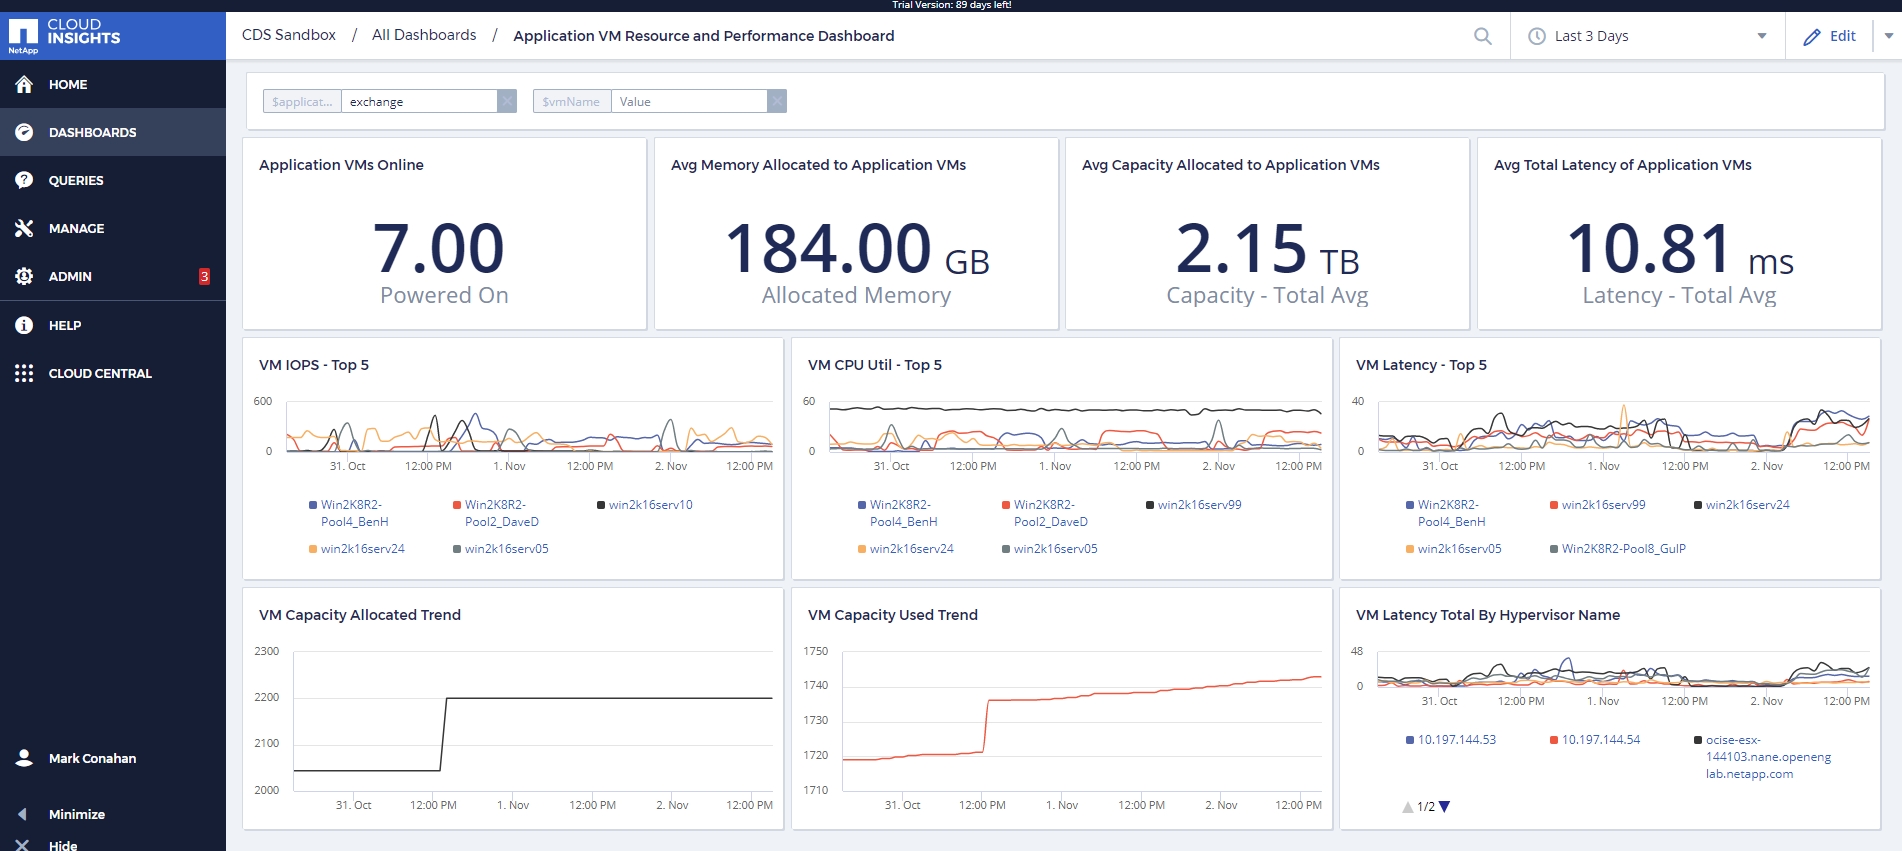
Task: Click the search magnifier icon
Action: [x=1482, y=36]
